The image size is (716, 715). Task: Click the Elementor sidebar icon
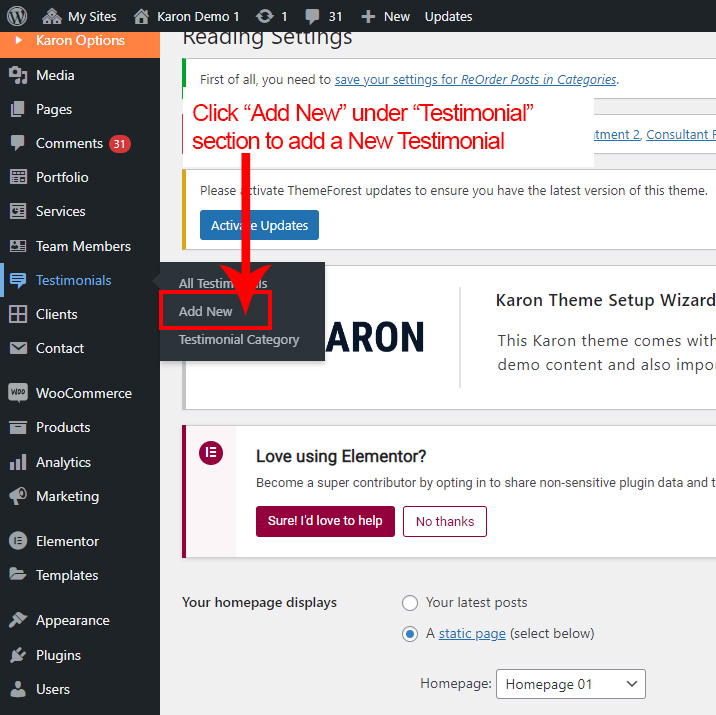[18, 541]
